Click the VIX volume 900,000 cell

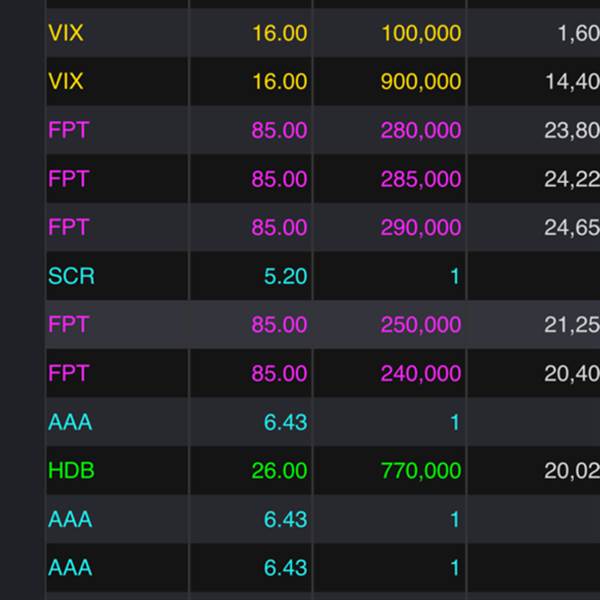click(420, 82)
